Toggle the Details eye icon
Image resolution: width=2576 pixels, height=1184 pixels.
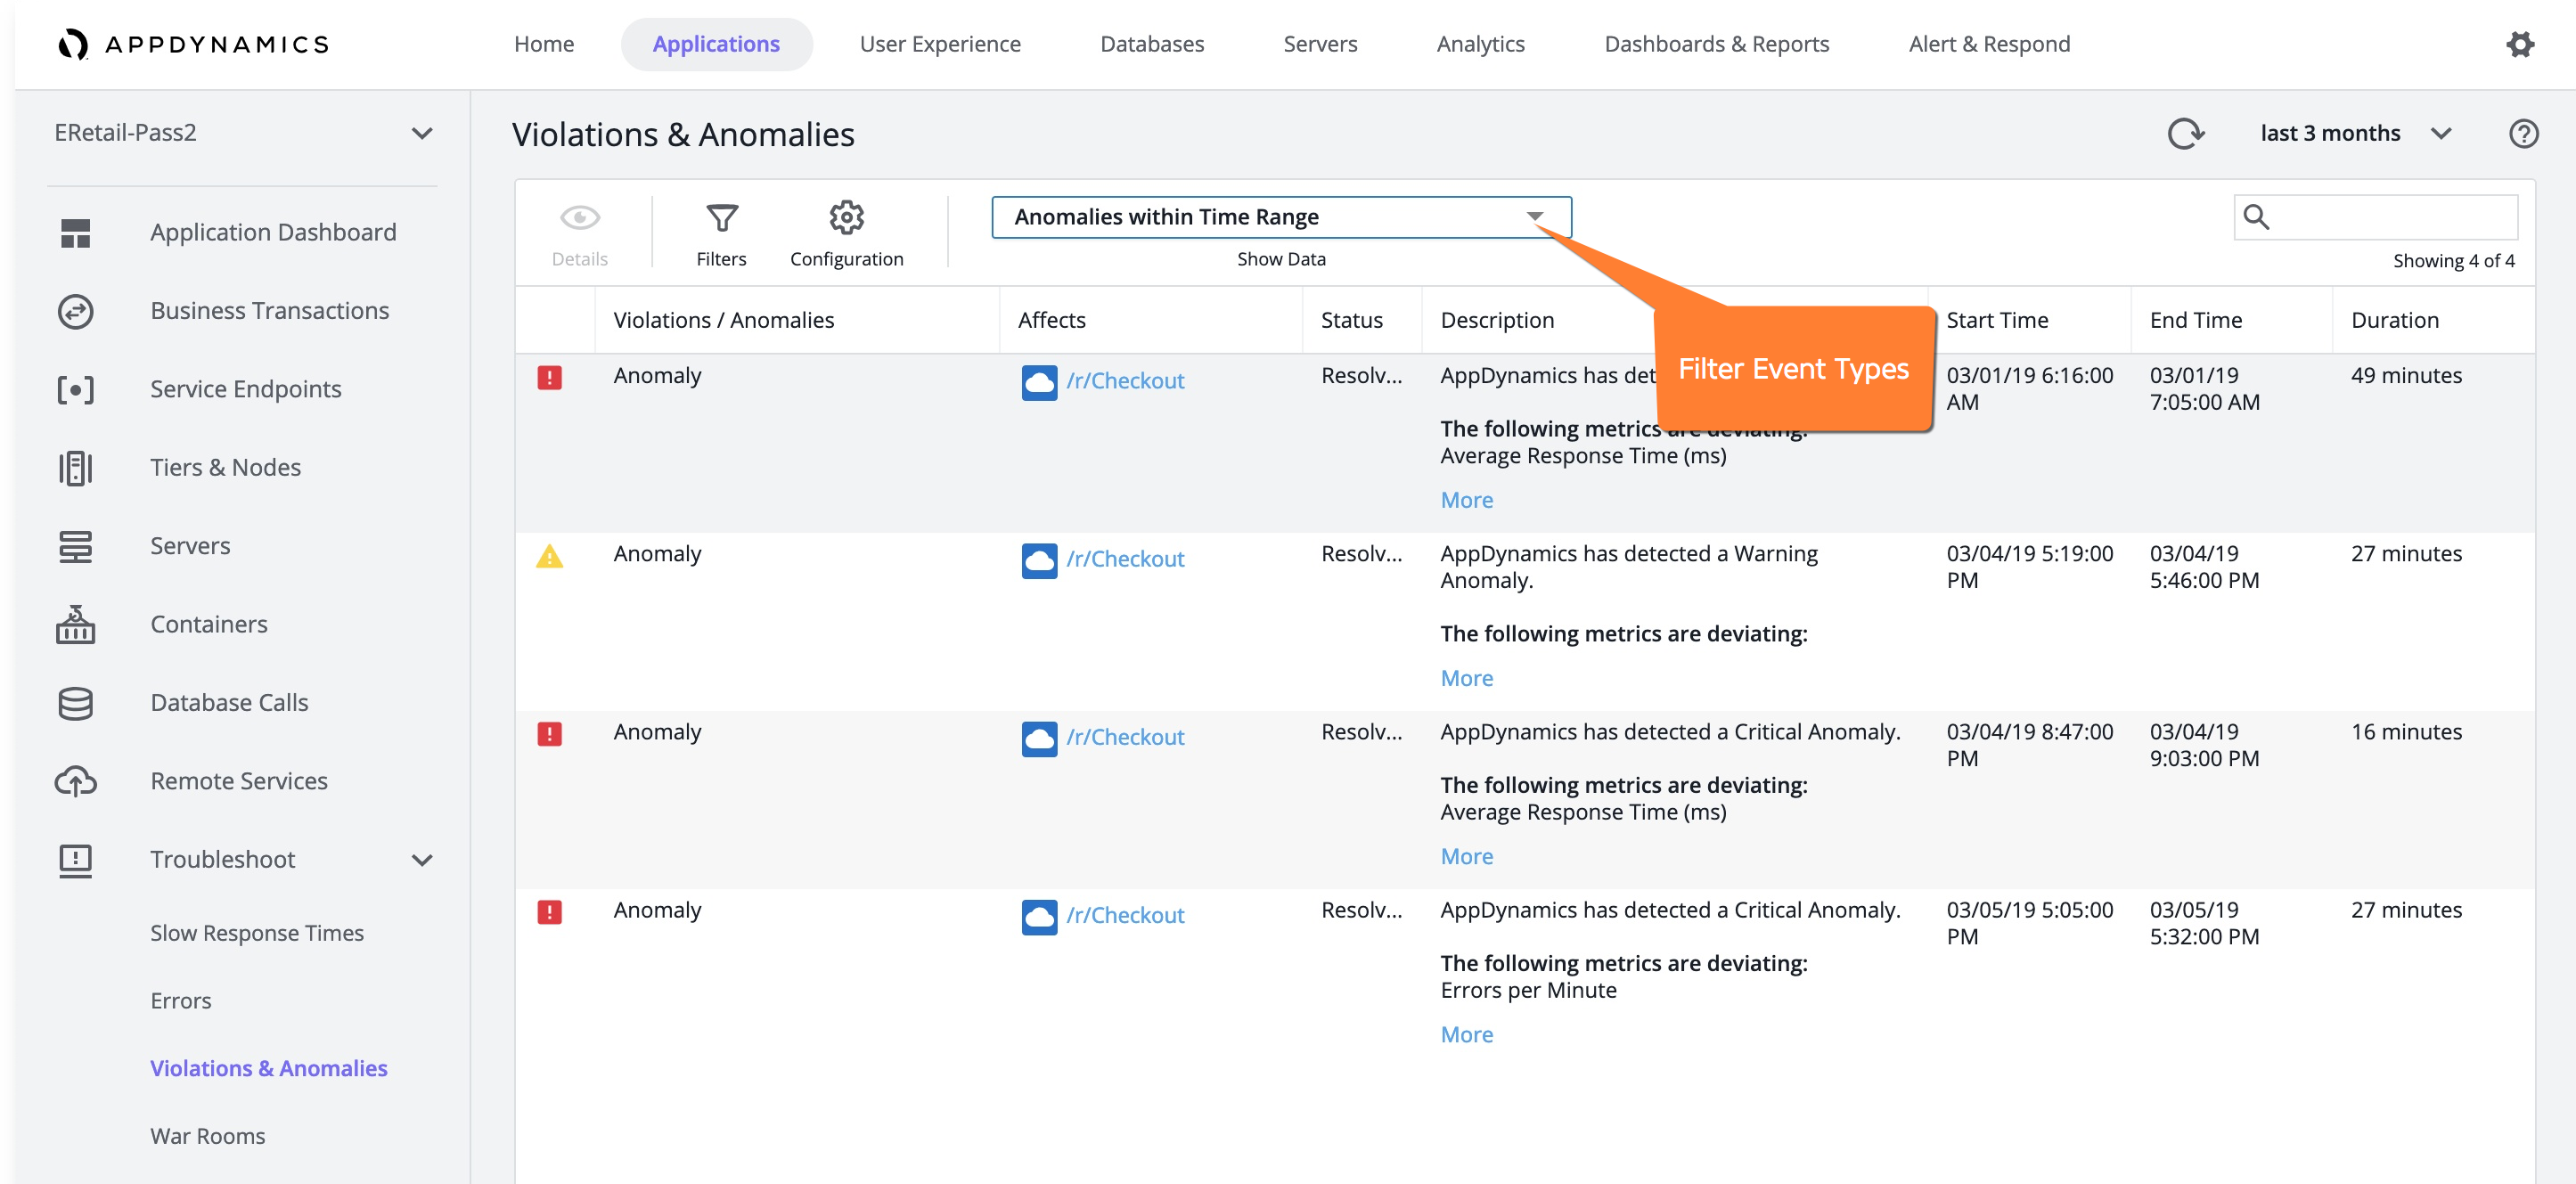[x=580, y=218]
